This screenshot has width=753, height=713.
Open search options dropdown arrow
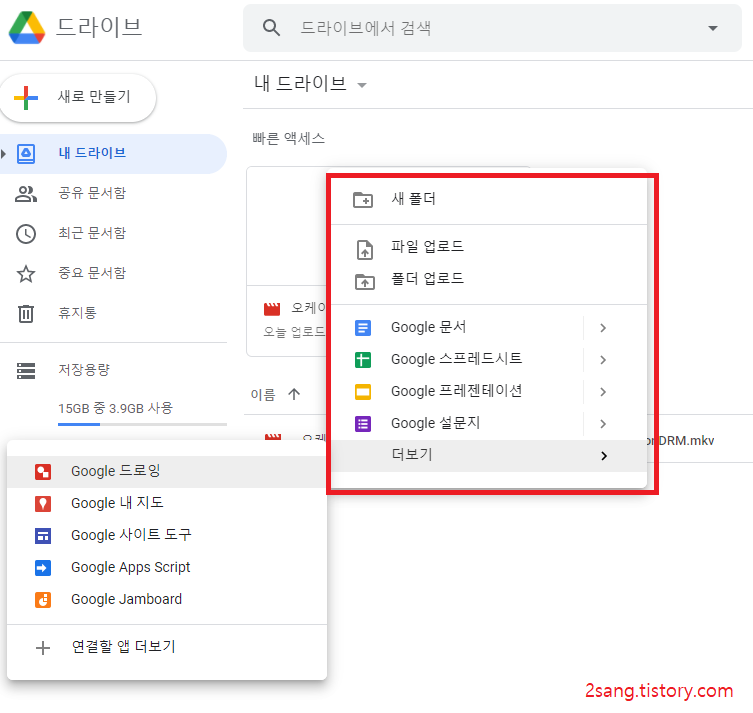713,28
